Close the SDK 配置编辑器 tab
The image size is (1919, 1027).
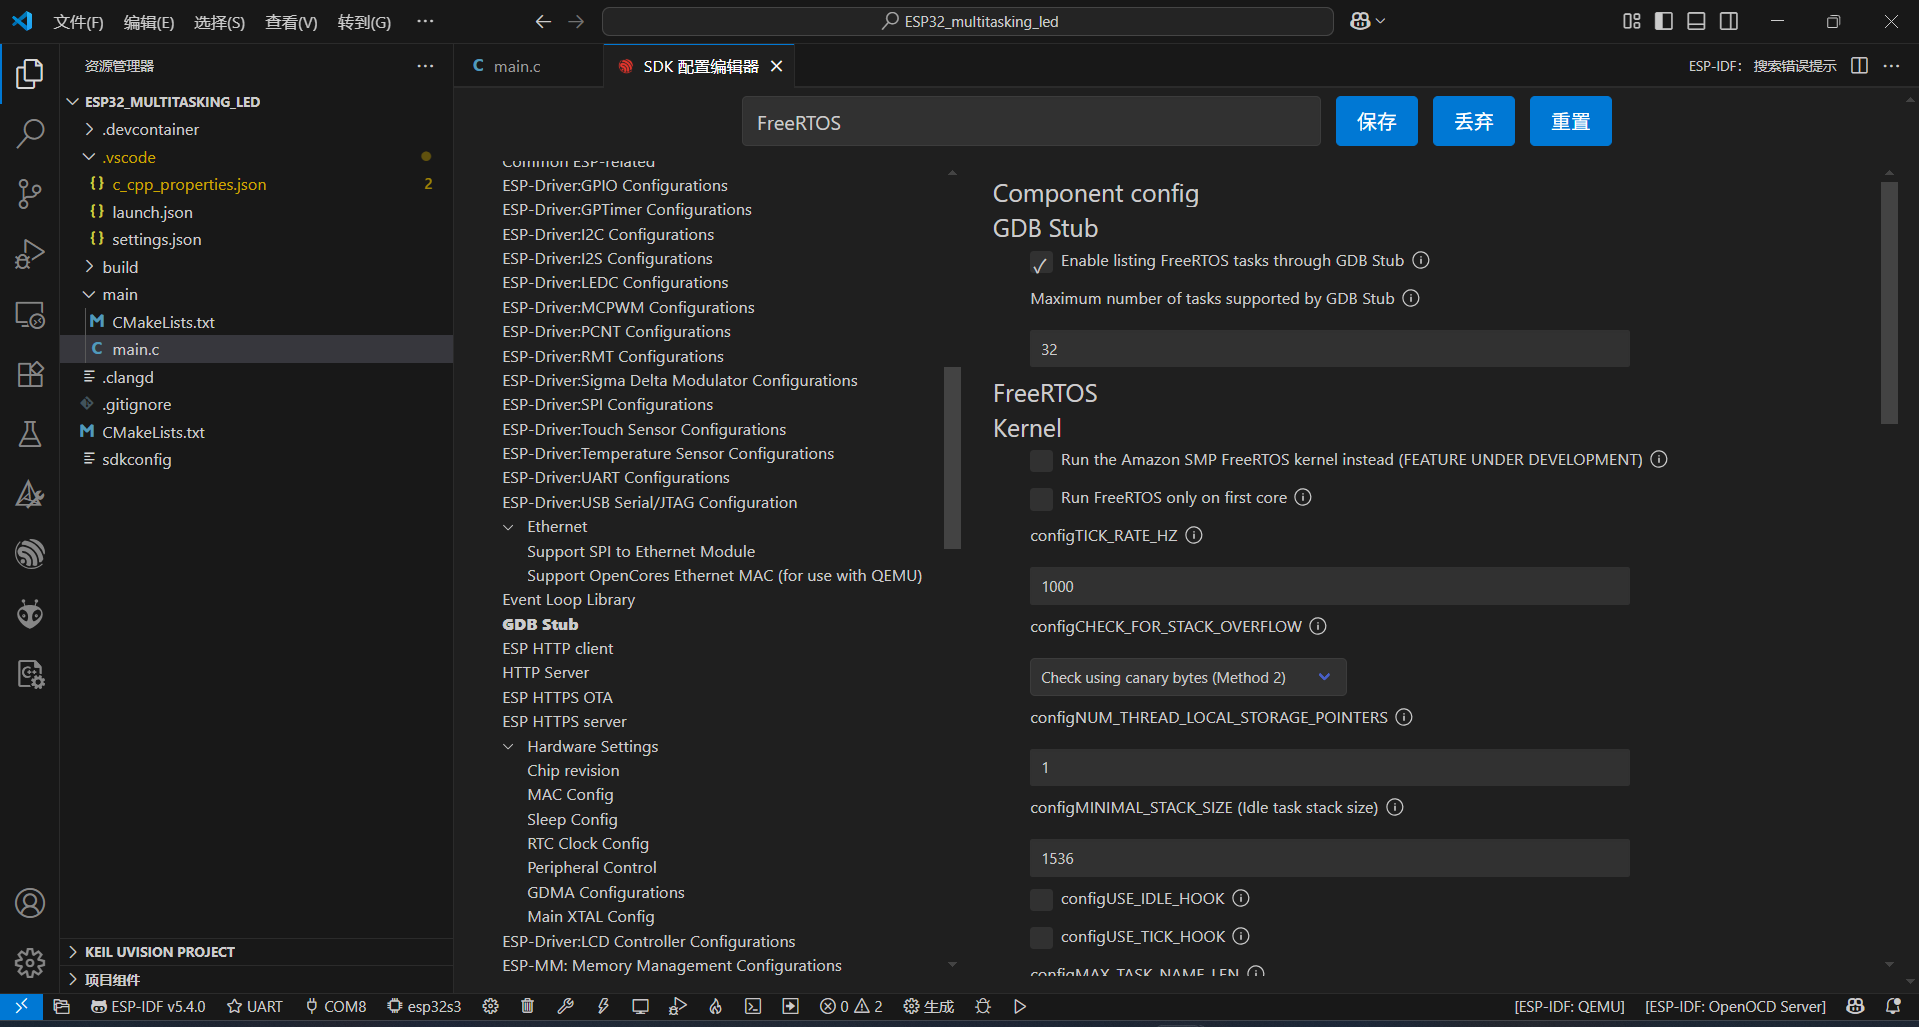click(x=777, y=66)
